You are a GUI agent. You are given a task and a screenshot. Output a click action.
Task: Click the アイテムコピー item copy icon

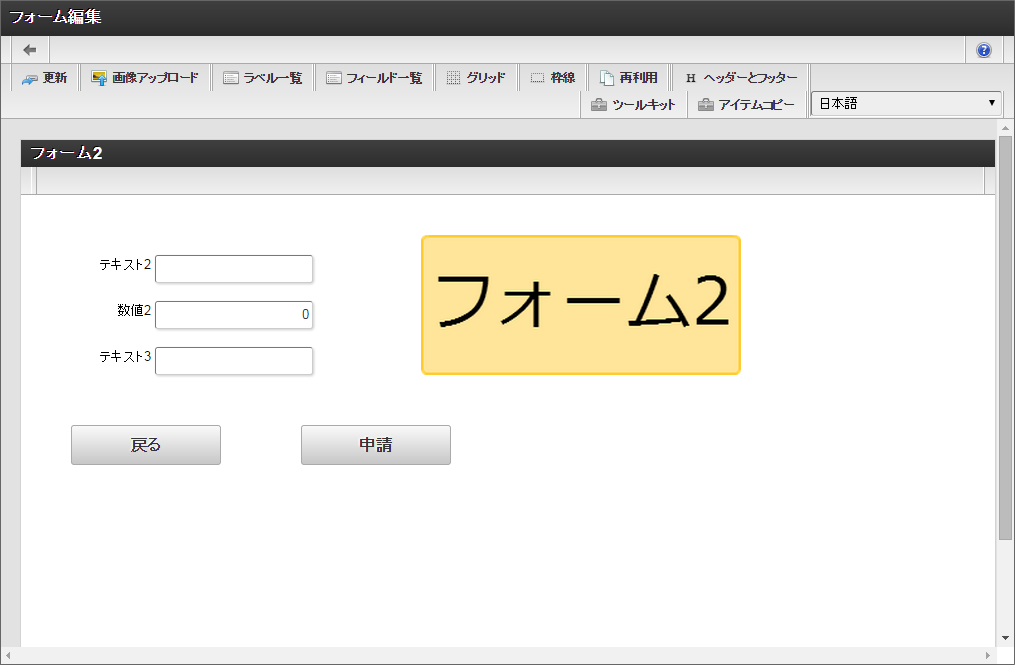(x=747, y=103)
